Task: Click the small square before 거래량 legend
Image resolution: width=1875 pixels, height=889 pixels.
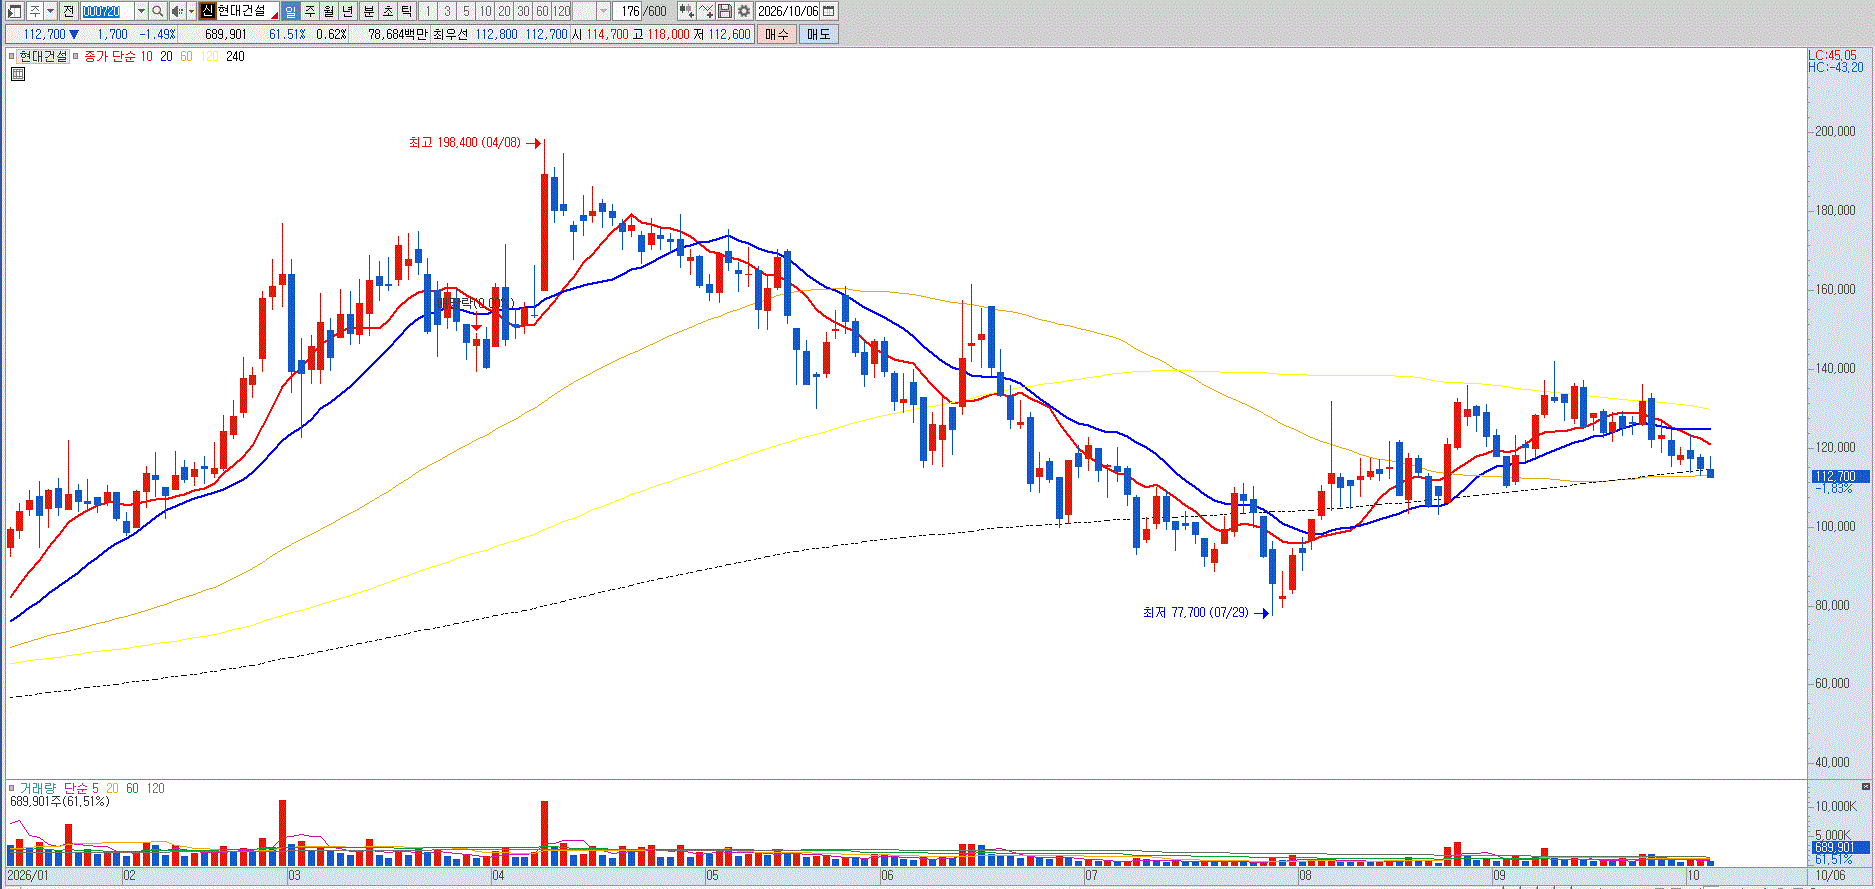Action: point(13,789)
